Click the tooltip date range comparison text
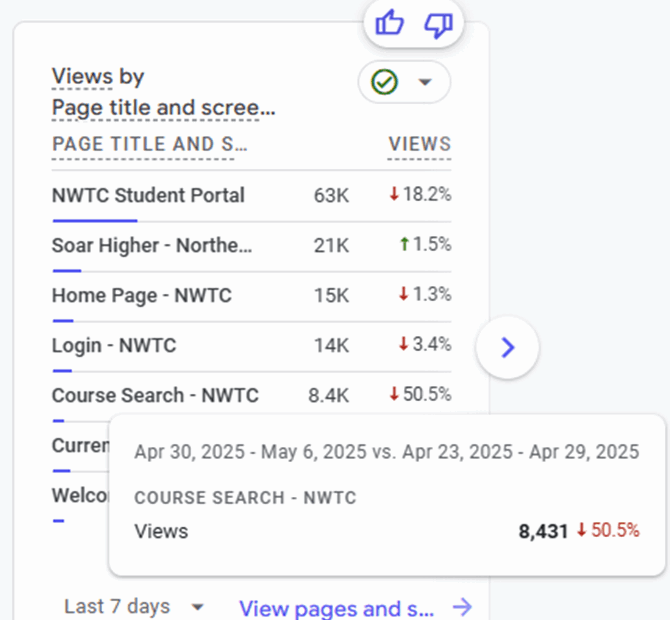670x620 pixels. pos(387,452)
